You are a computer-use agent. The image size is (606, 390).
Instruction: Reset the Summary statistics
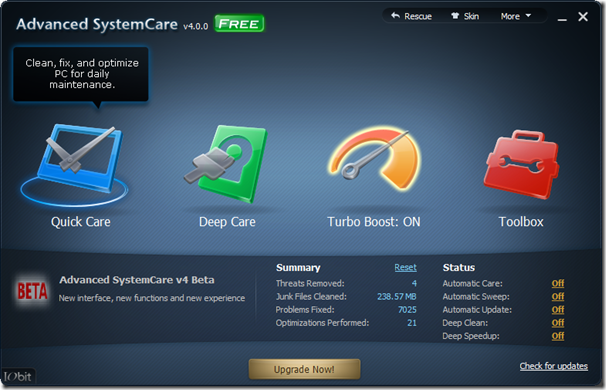405,267
